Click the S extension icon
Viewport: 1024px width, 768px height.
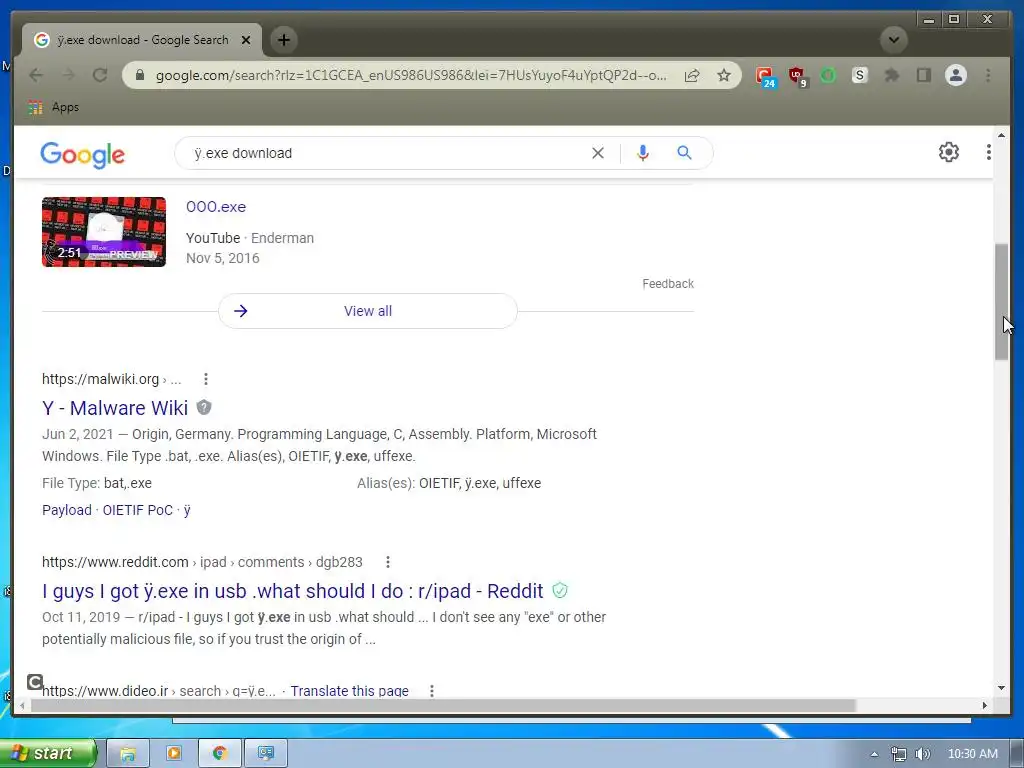tap(860, 75)
